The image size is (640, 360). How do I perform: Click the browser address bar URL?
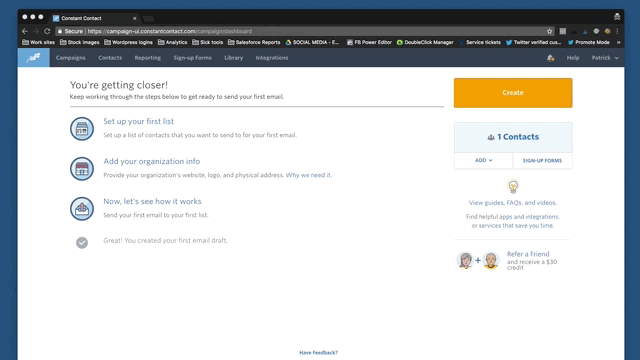pos(169,31)
